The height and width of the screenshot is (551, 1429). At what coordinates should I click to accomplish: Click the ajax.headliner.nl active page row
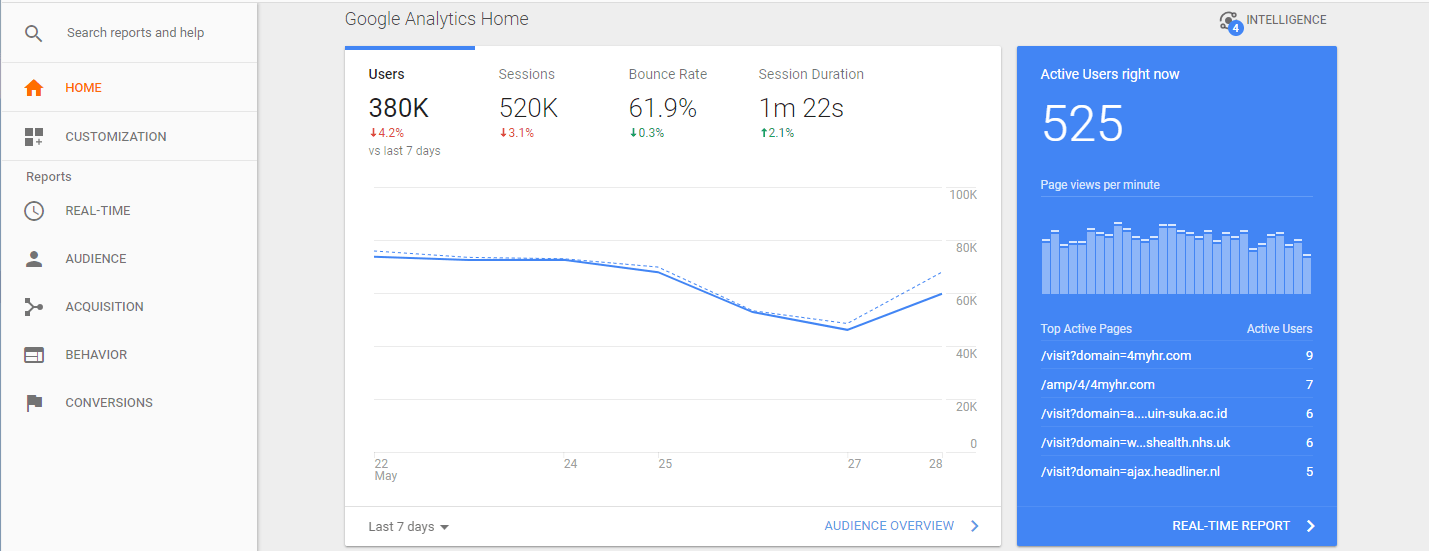click(1176, 472)
